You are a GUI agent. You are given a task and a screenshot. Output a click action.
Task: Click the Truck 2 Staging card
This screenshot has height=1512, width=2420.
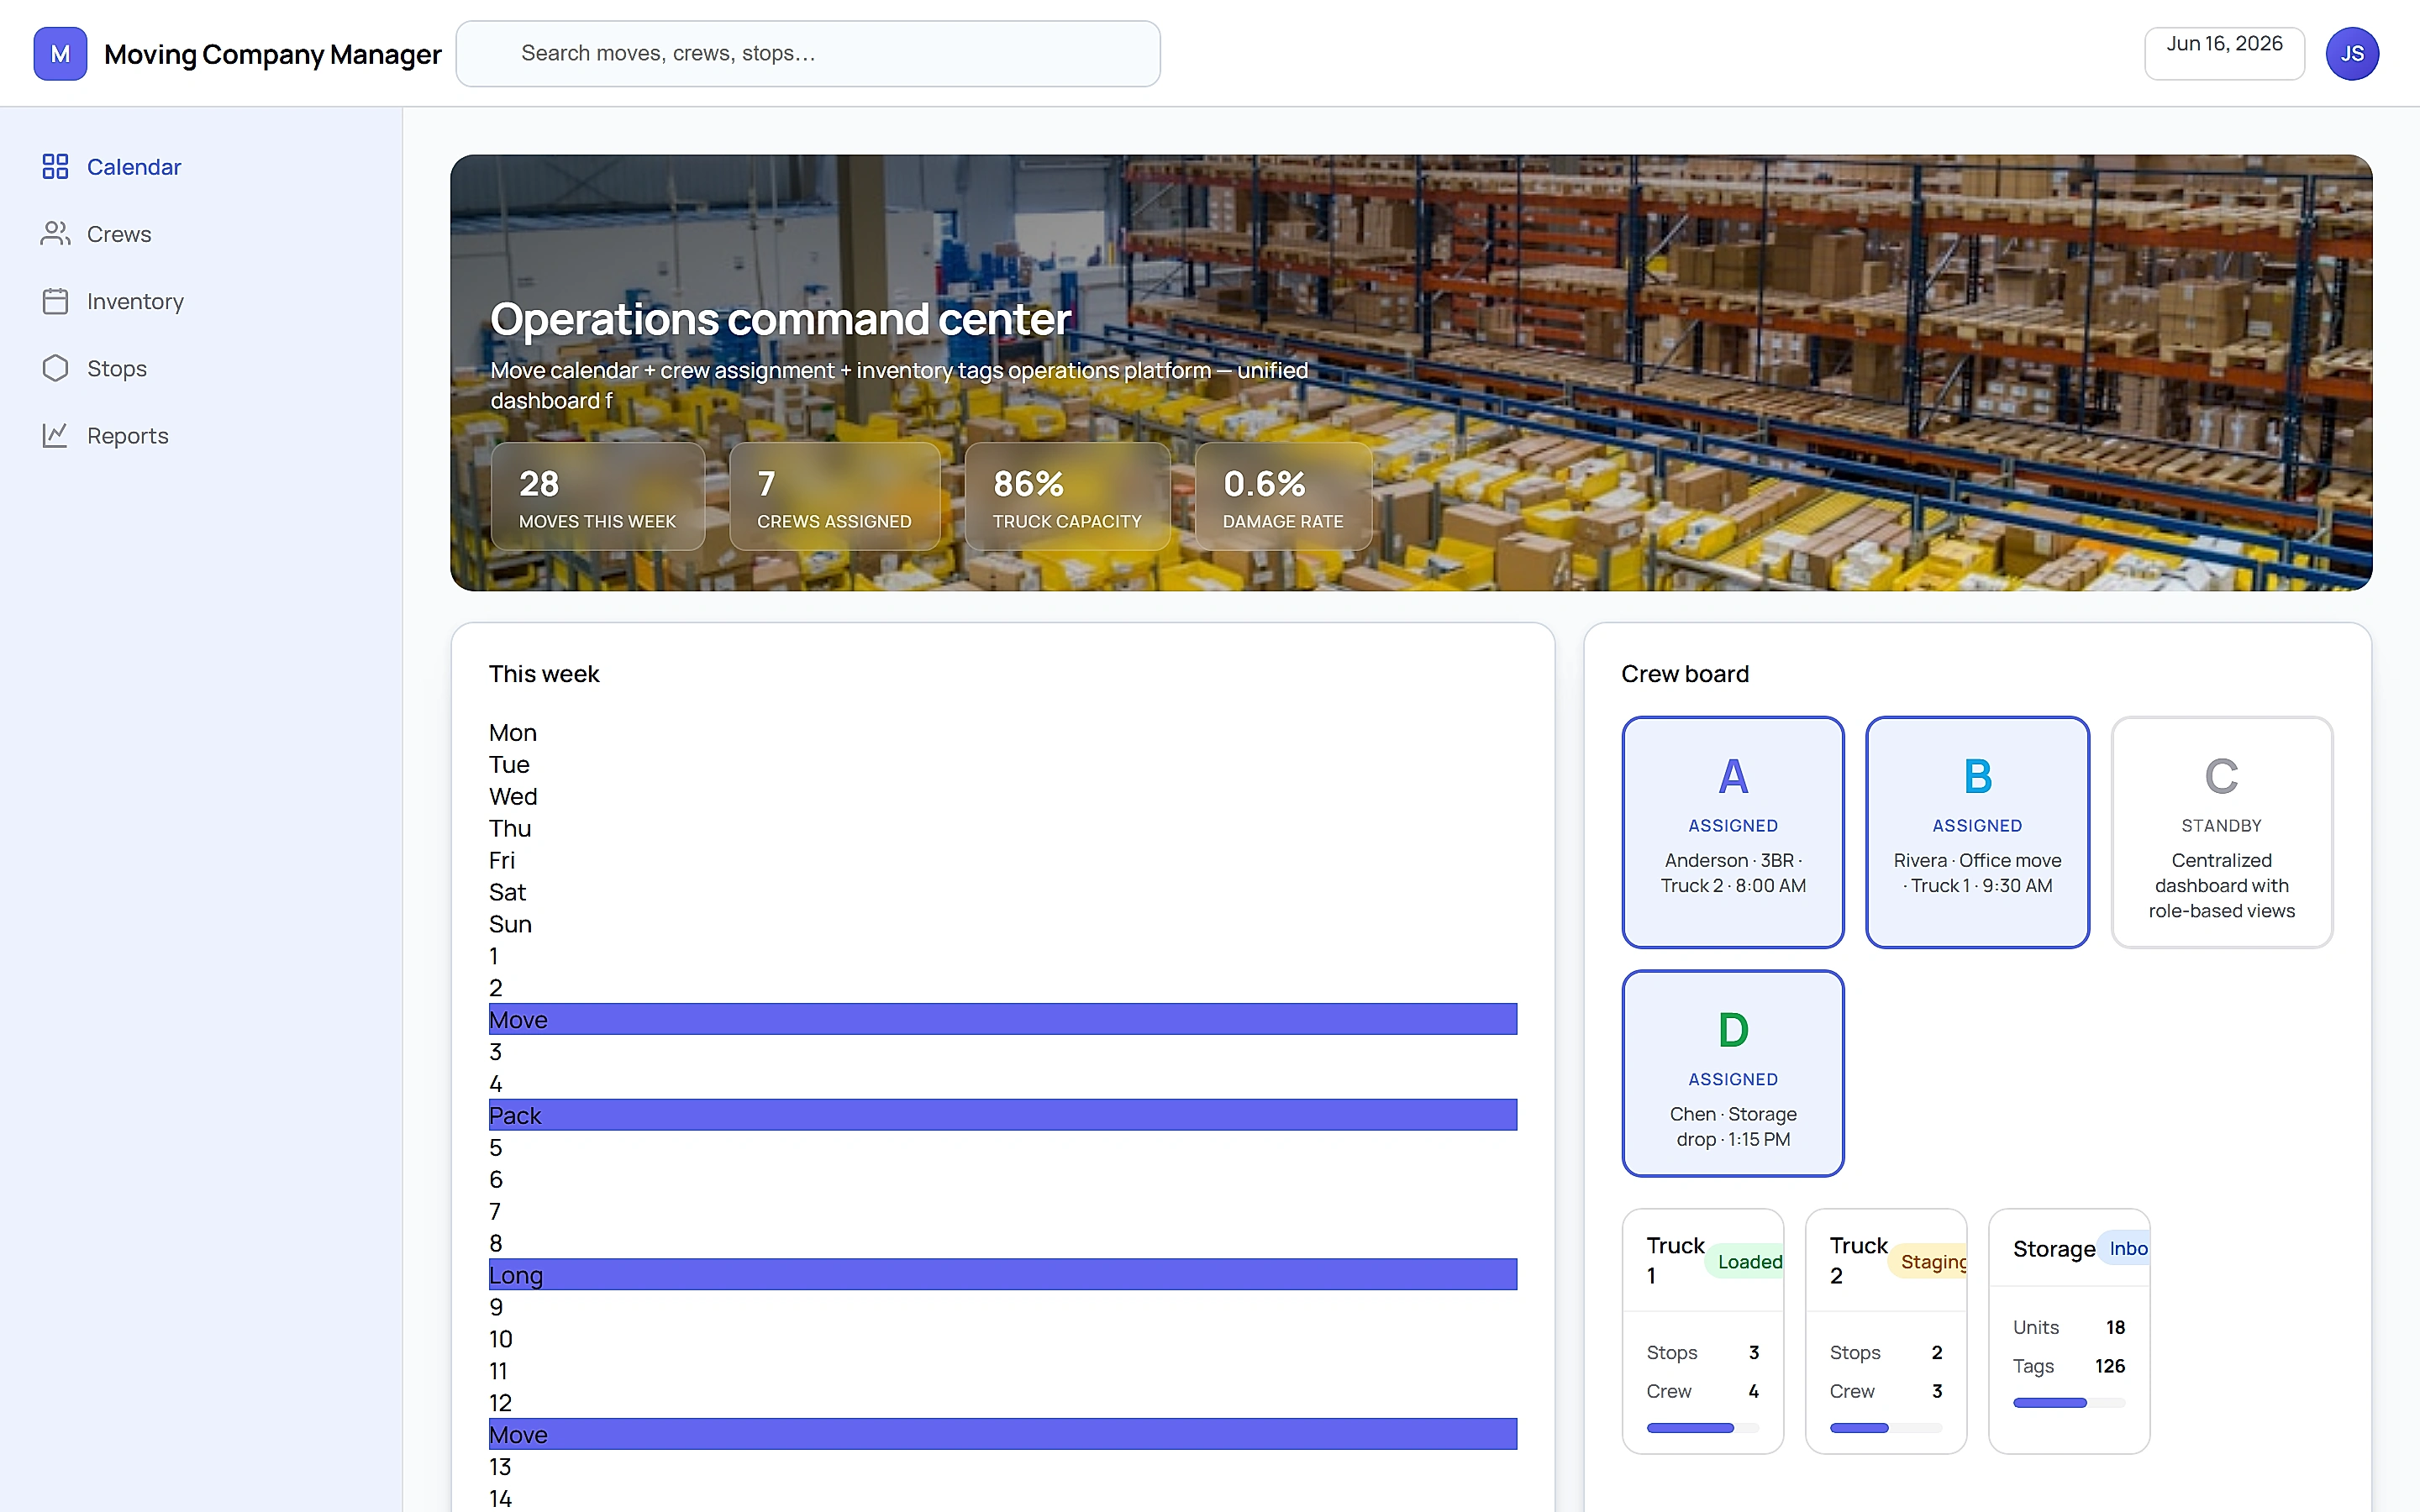[x=1886, y=1331]
